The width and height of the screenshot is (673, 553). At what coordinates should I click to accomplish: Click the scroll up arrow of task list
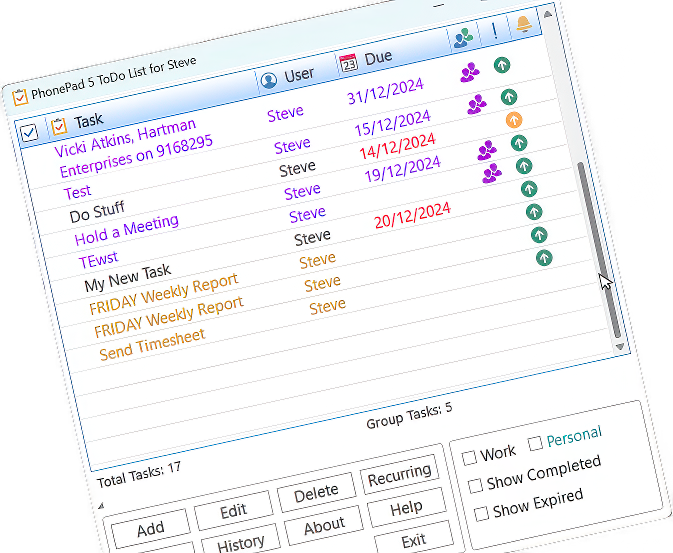(x=548, y=14)
